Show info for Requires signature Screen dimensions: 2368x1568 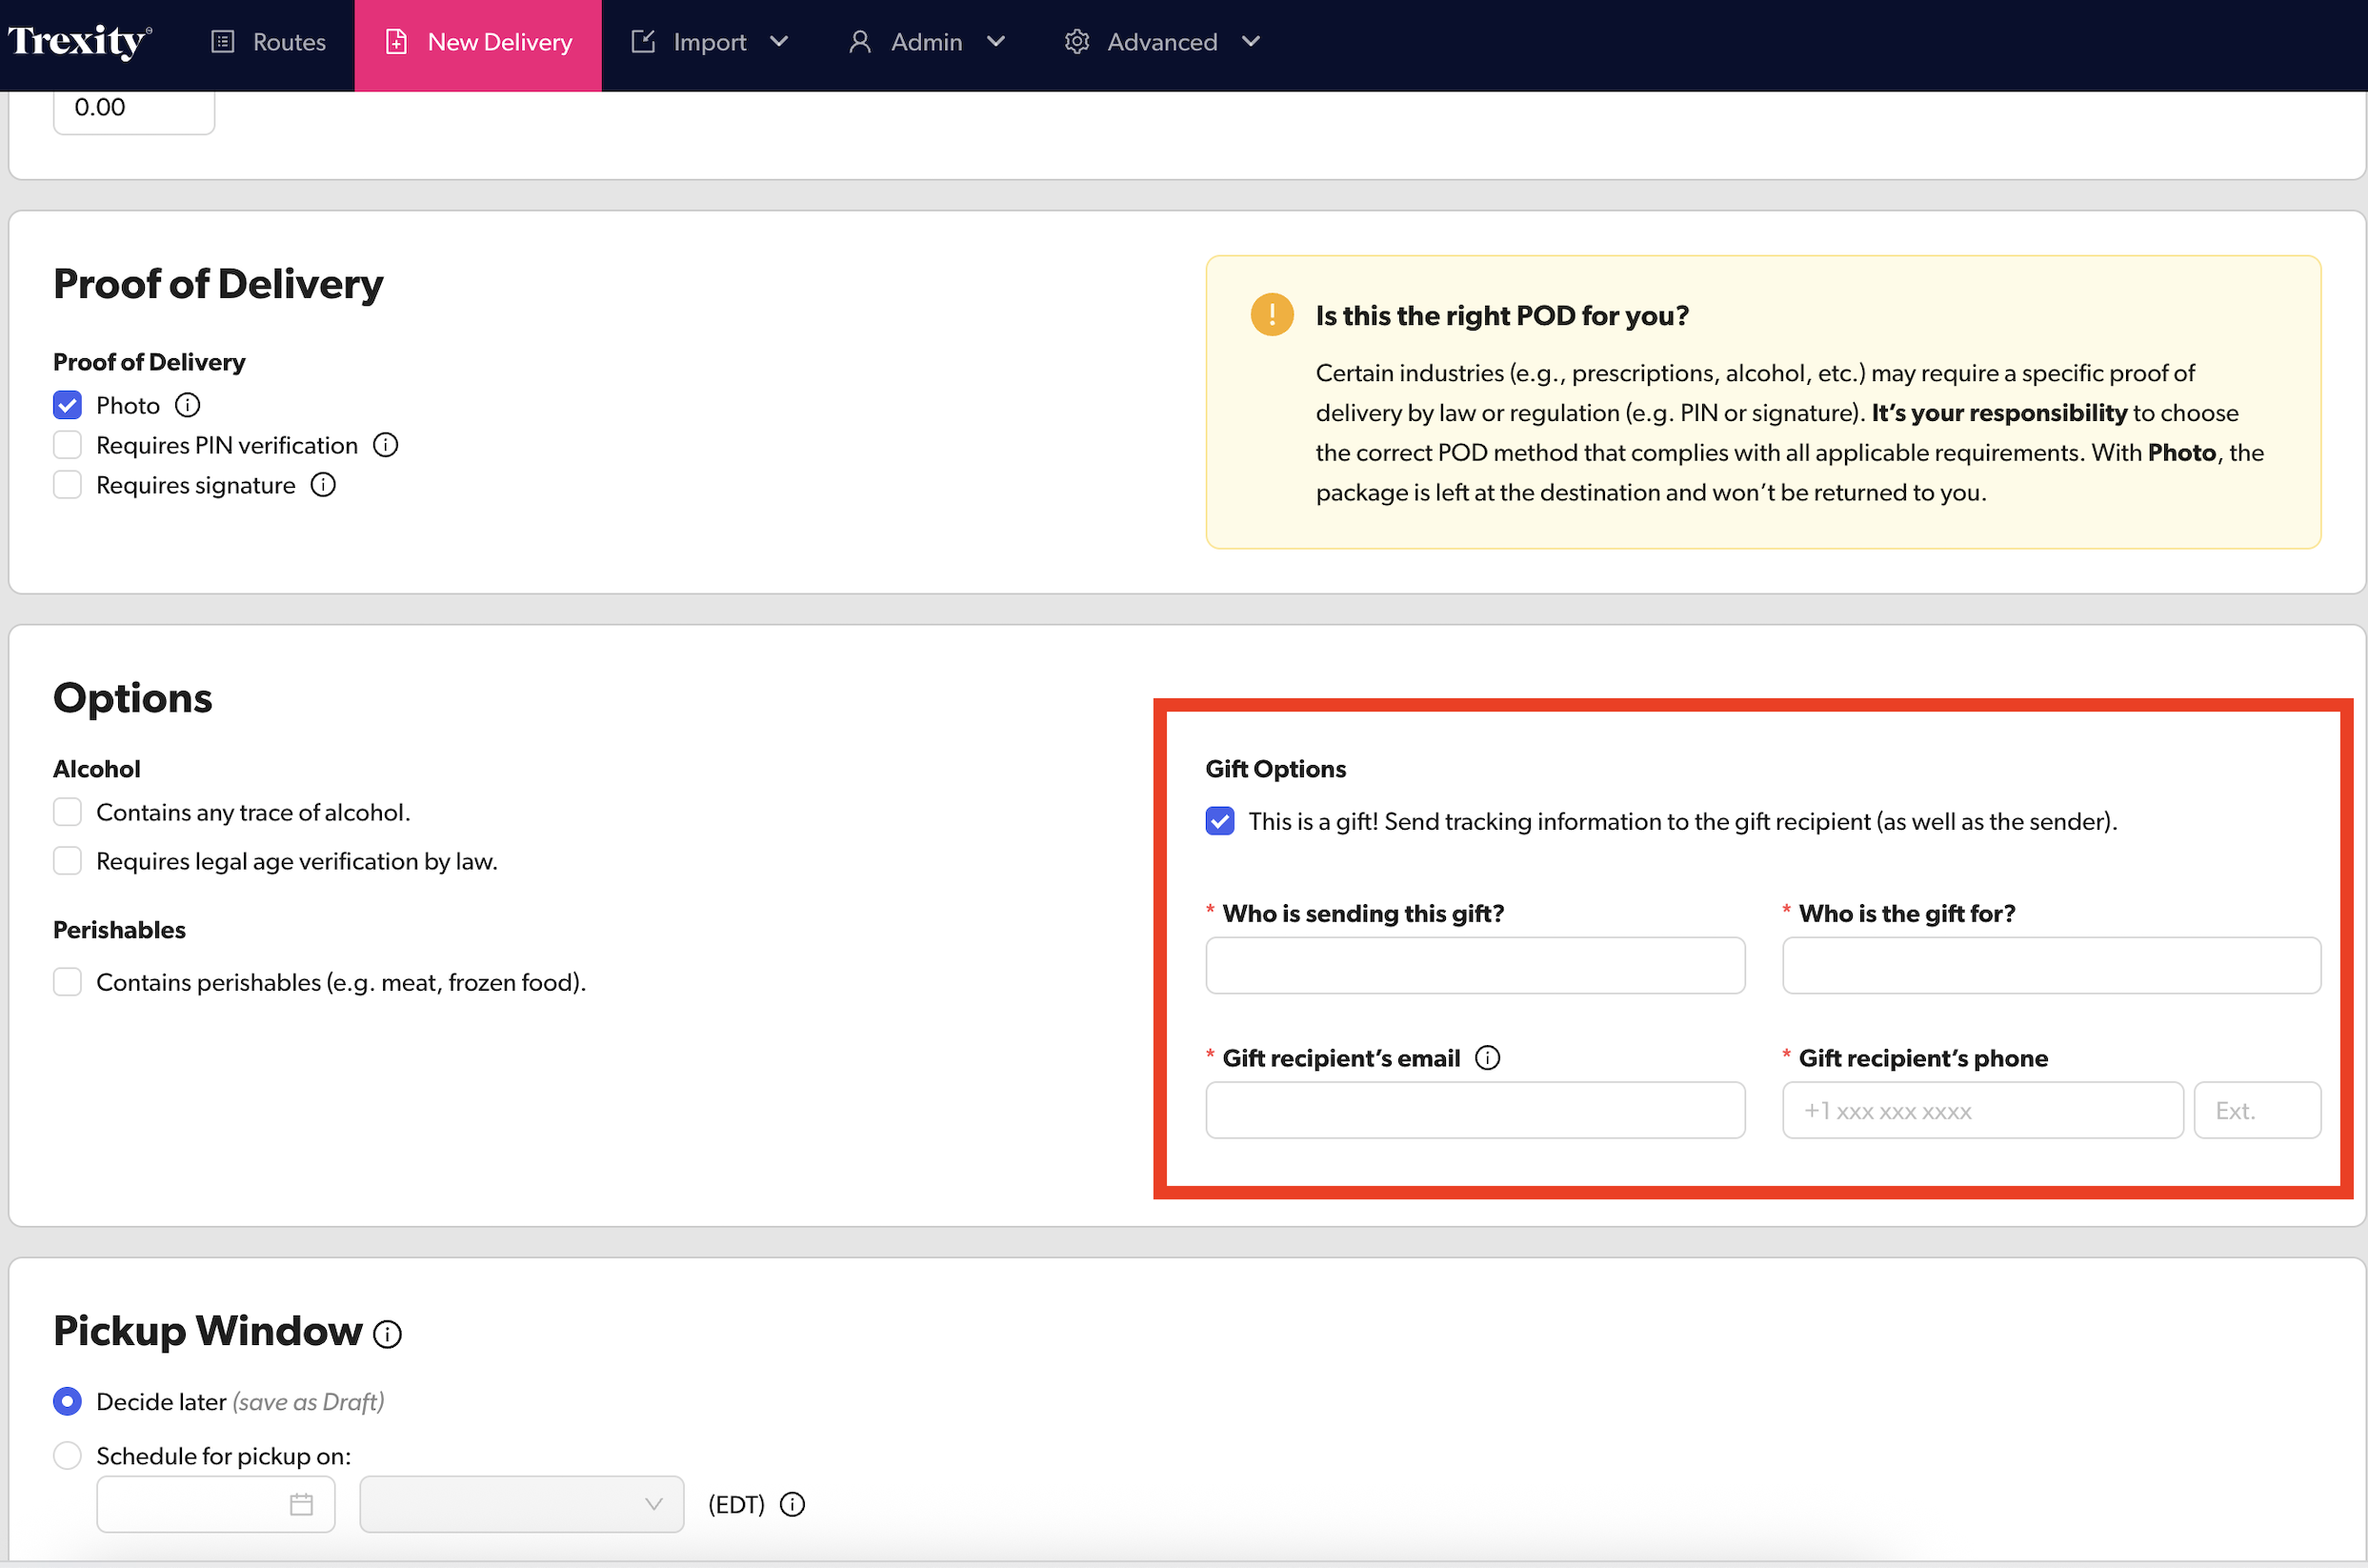(323, 485)
